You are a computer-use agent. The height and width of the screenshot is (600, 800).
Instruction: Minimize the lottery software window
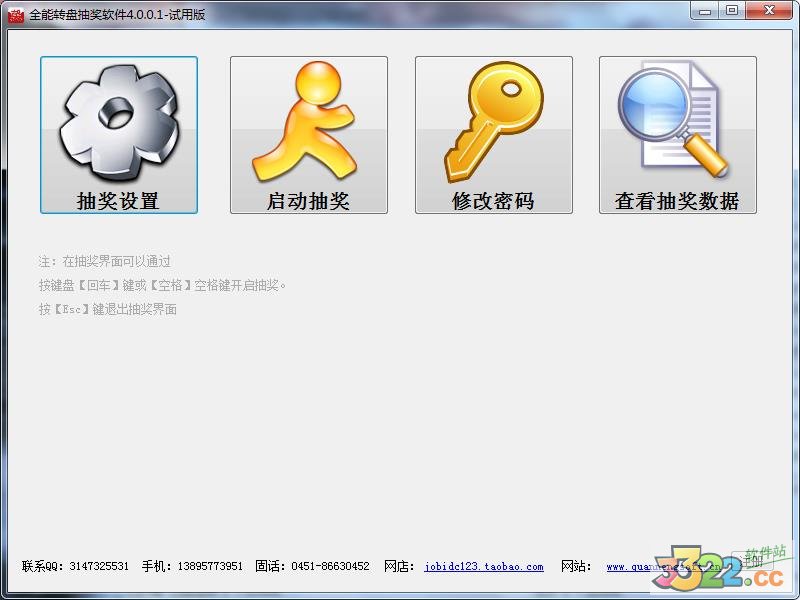(x=708, y=10)
